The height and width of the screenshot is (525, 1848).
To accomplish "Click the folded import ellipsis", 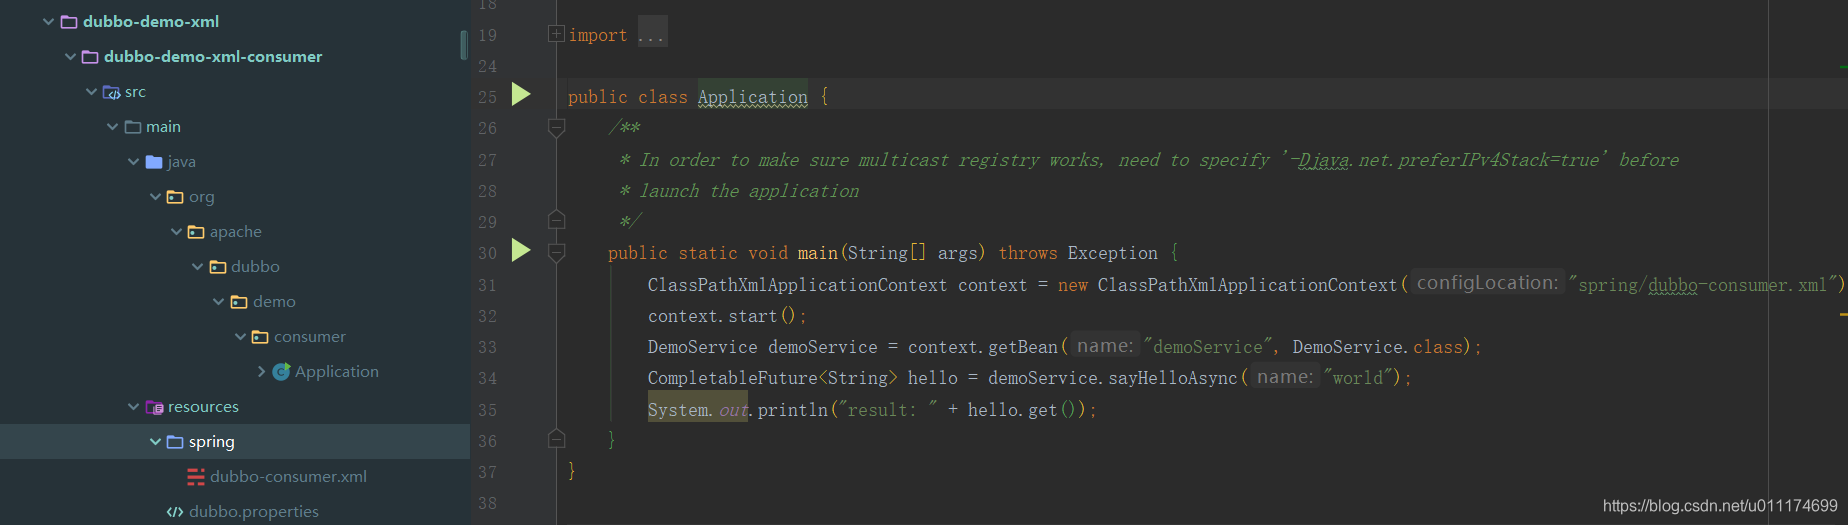I will point(652,34).
